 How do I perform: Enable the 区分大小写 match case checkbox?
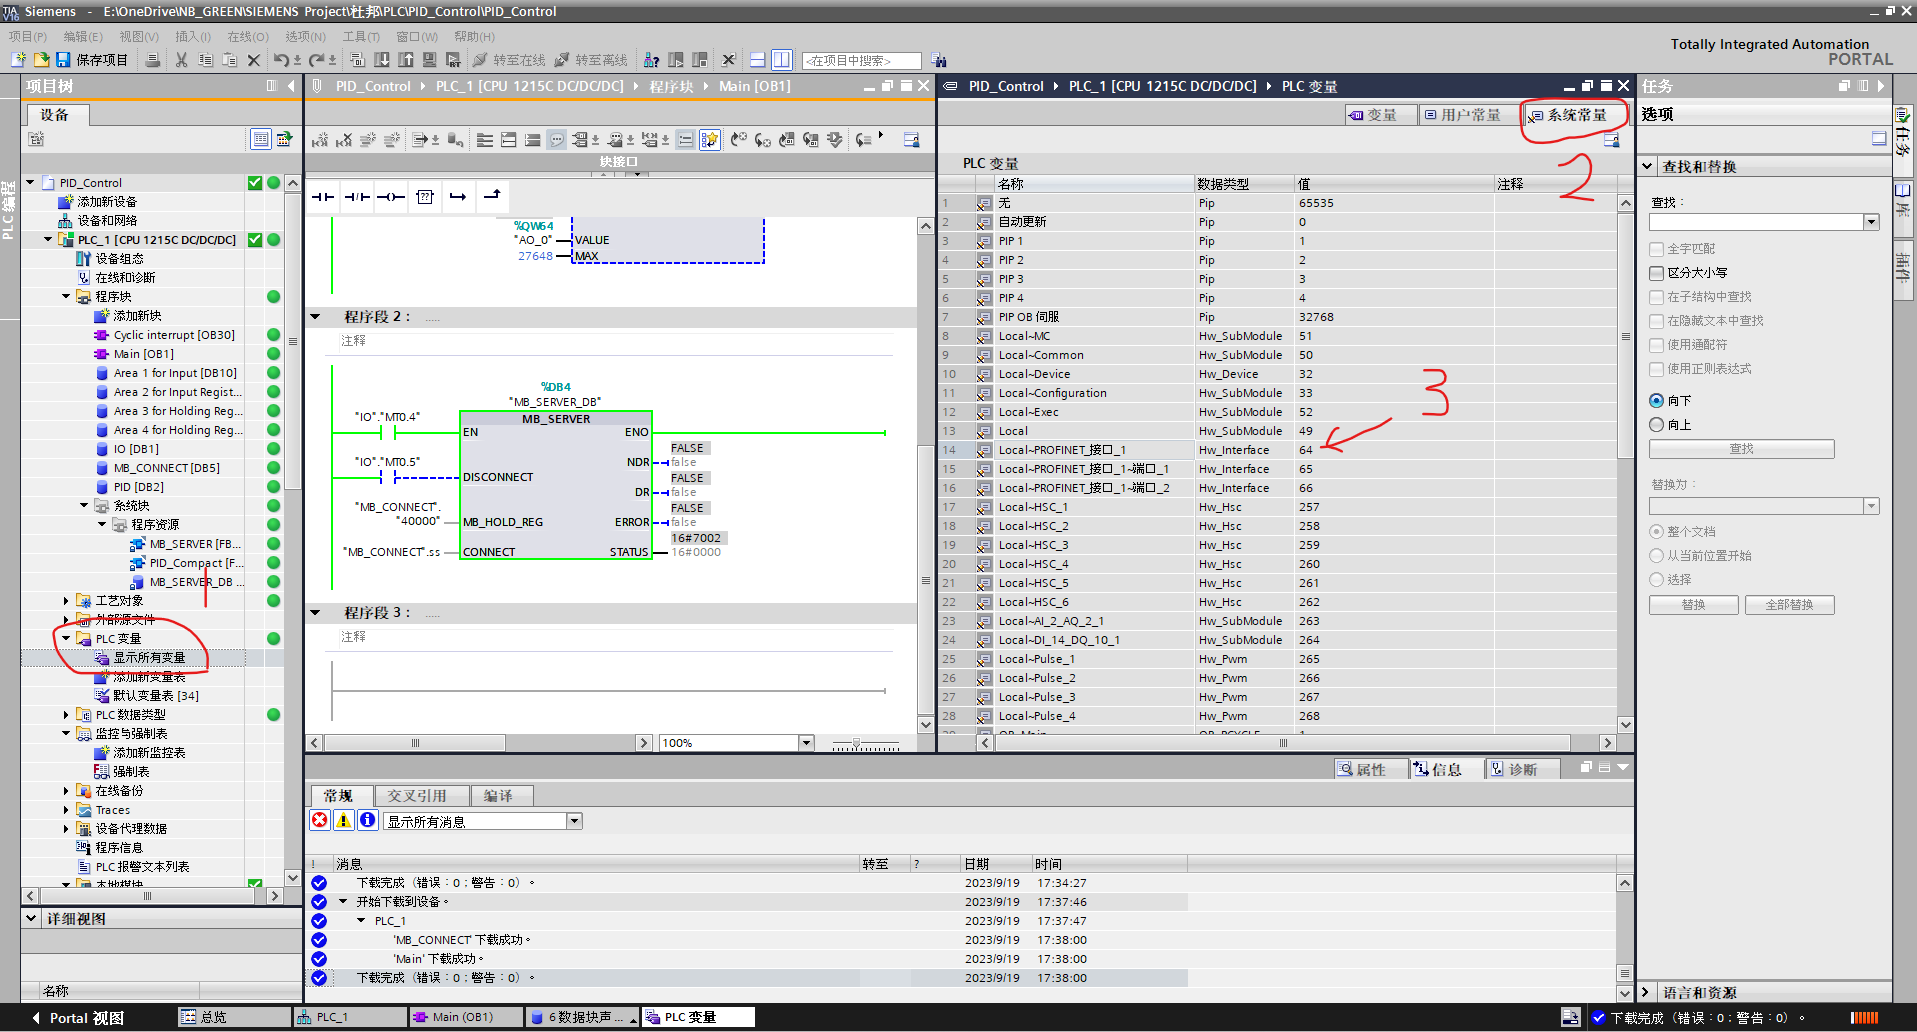pos(1657,273)
